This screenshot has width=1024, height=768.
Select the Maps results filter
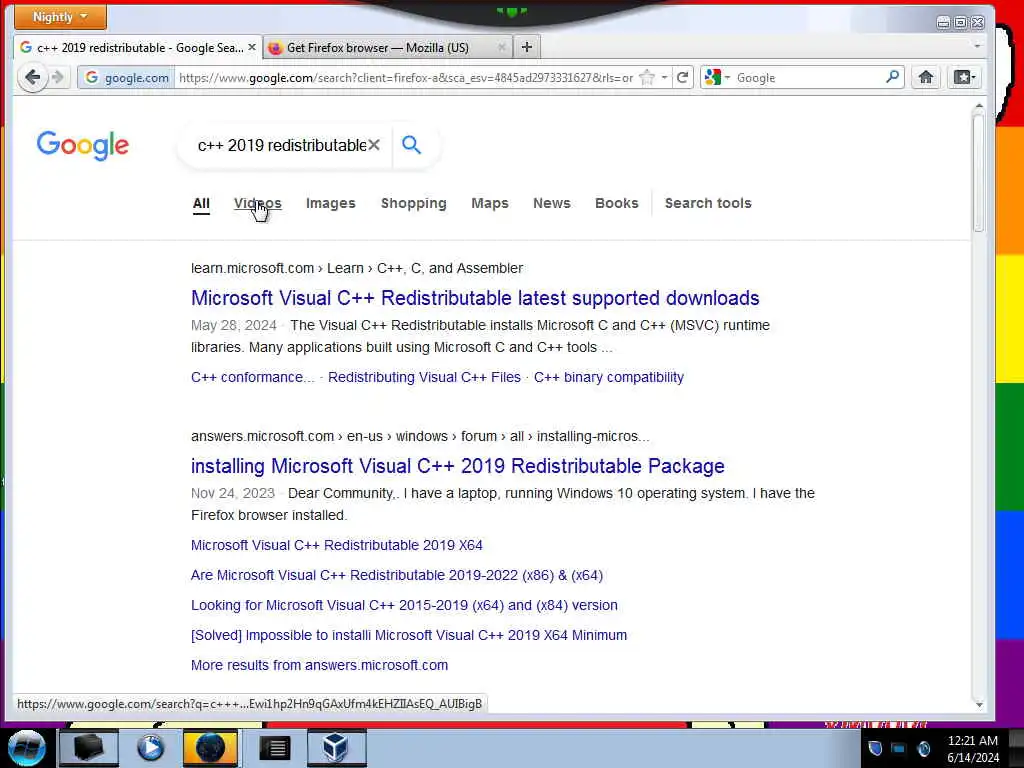point(490,203)
